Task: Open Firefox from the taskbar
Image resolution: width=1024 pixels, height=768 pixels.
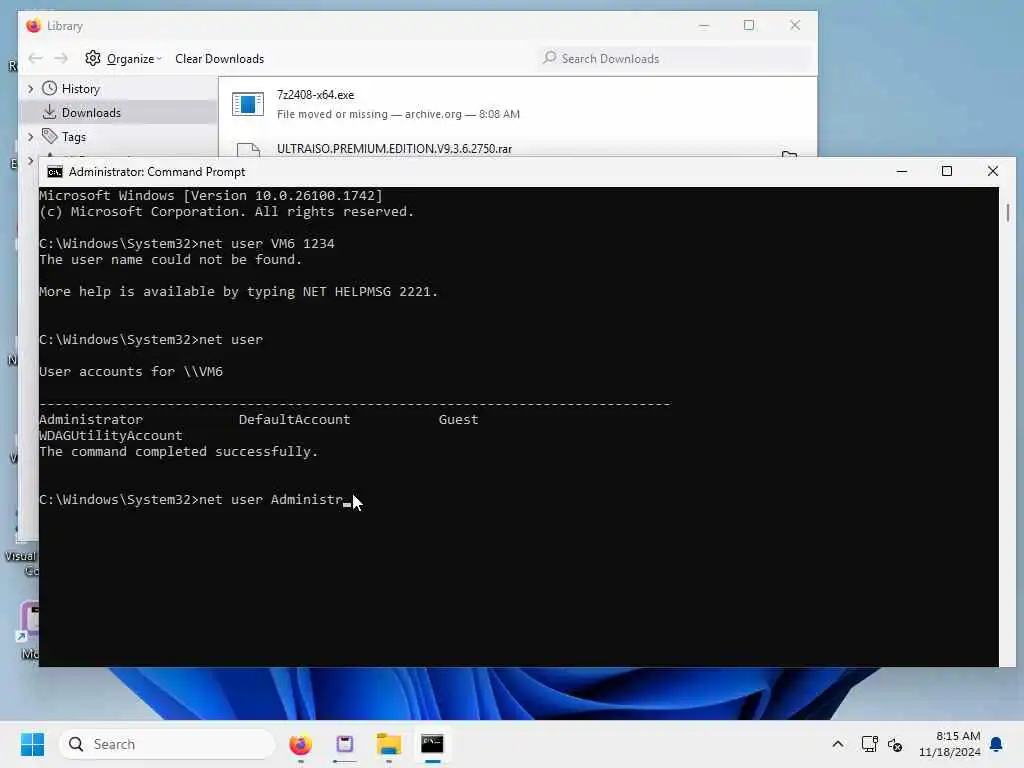Action: [300, 744]
